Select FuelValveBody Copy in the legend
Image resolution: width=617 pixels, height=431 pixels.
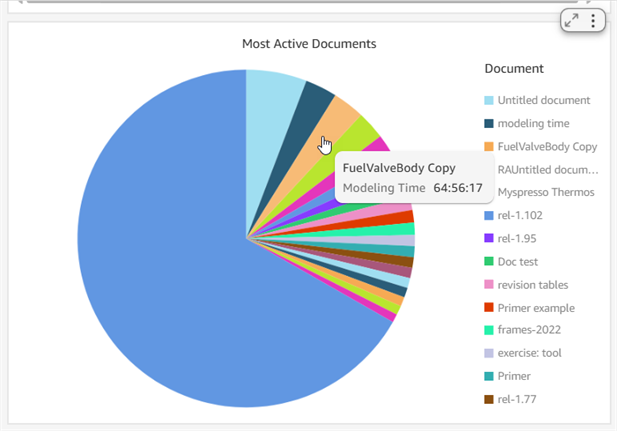tap(547, 147)
